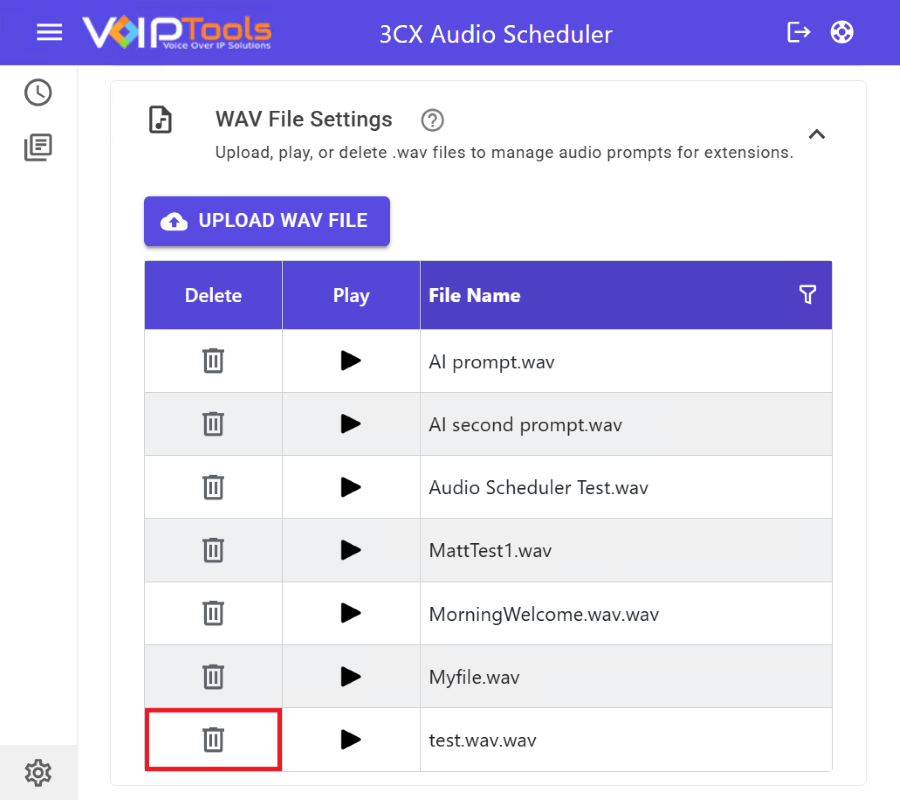Open the File Name column filter

[808, 294]
